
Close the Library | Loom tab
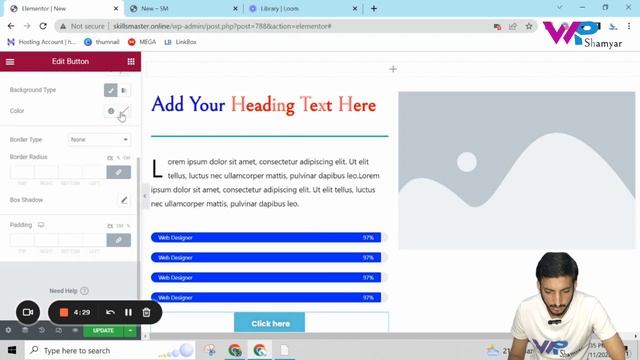click(355, 9)
